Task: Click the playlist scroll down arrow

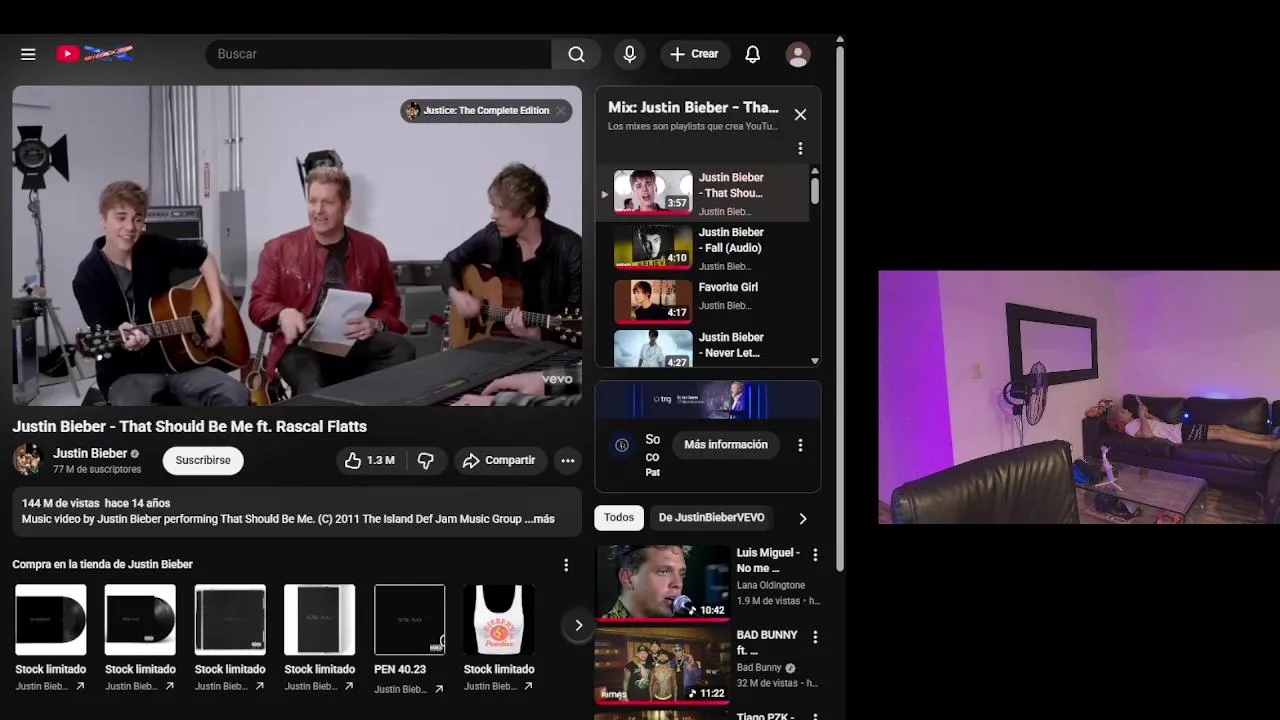Action: (815, 361)
